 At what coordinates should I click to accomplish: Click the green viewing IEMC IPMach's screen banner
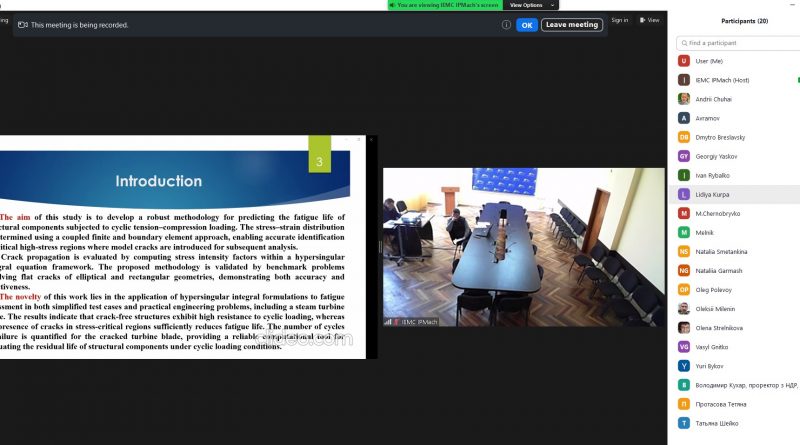coord(446,5)
